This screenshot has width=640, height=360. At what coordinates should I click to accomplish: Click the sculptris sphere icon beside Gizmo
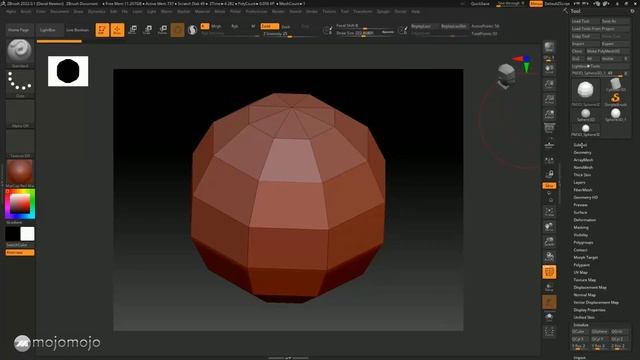[192, 30]
